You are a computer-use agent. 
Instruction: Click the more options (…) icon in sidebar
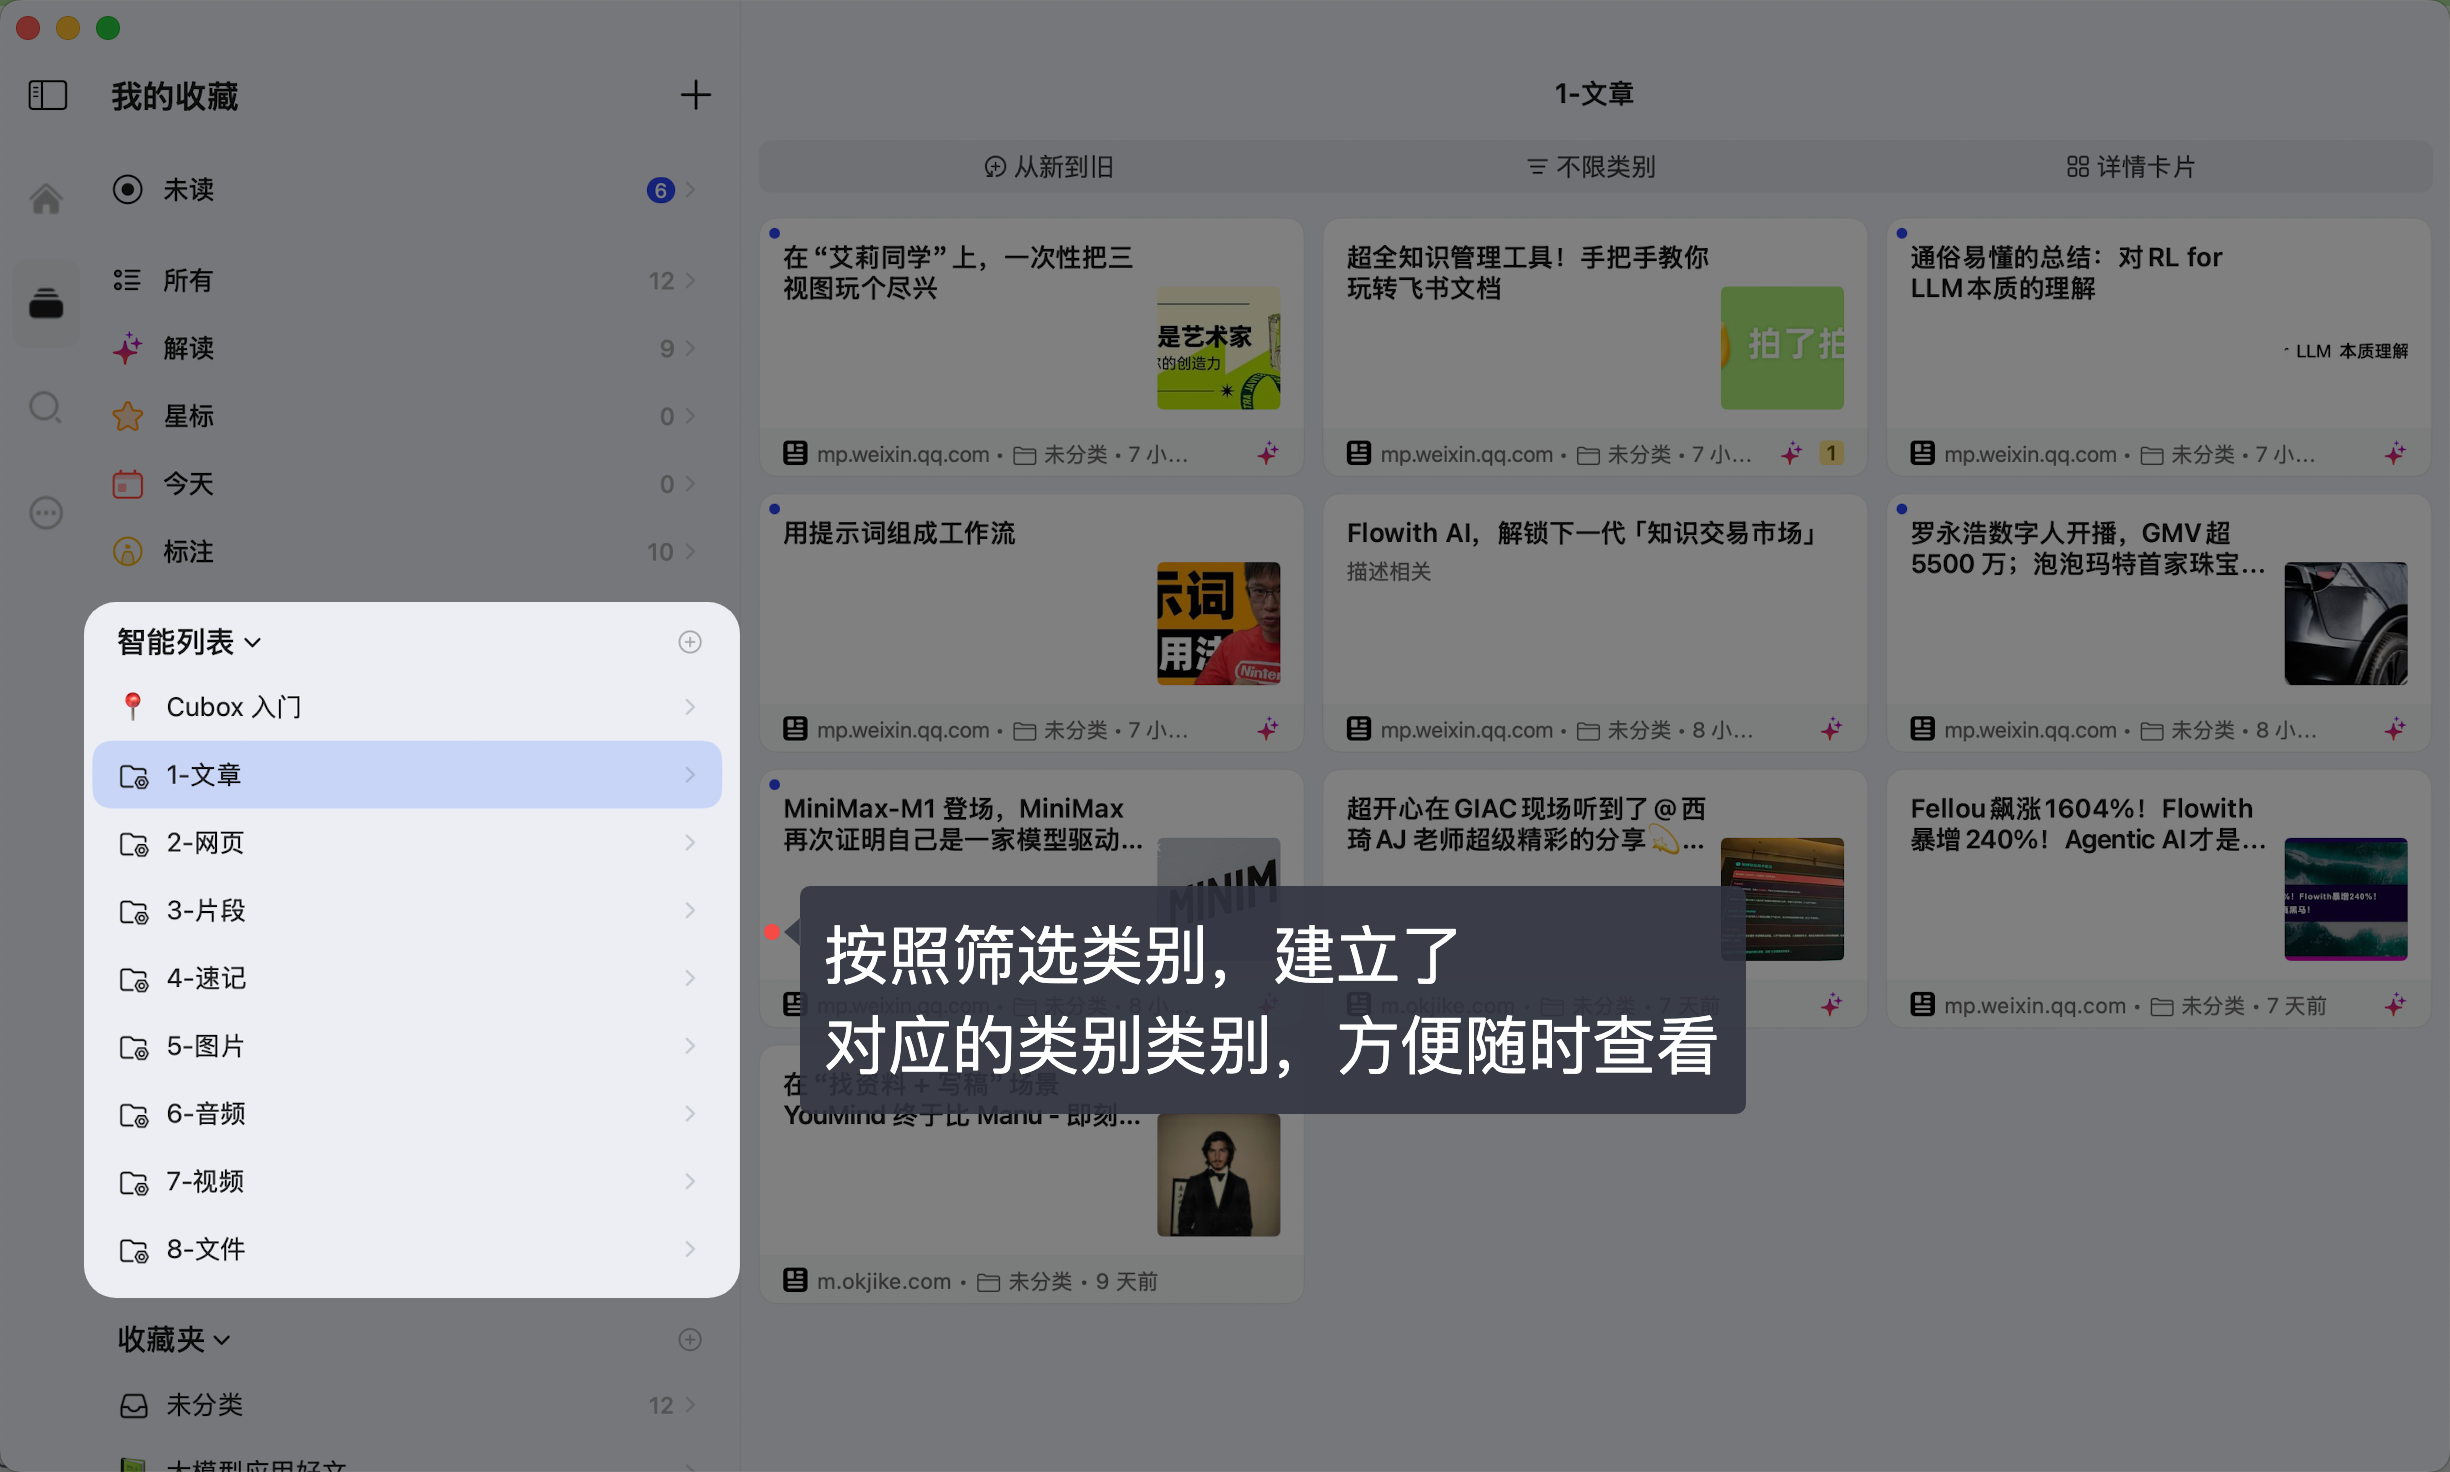pos(45,513)
